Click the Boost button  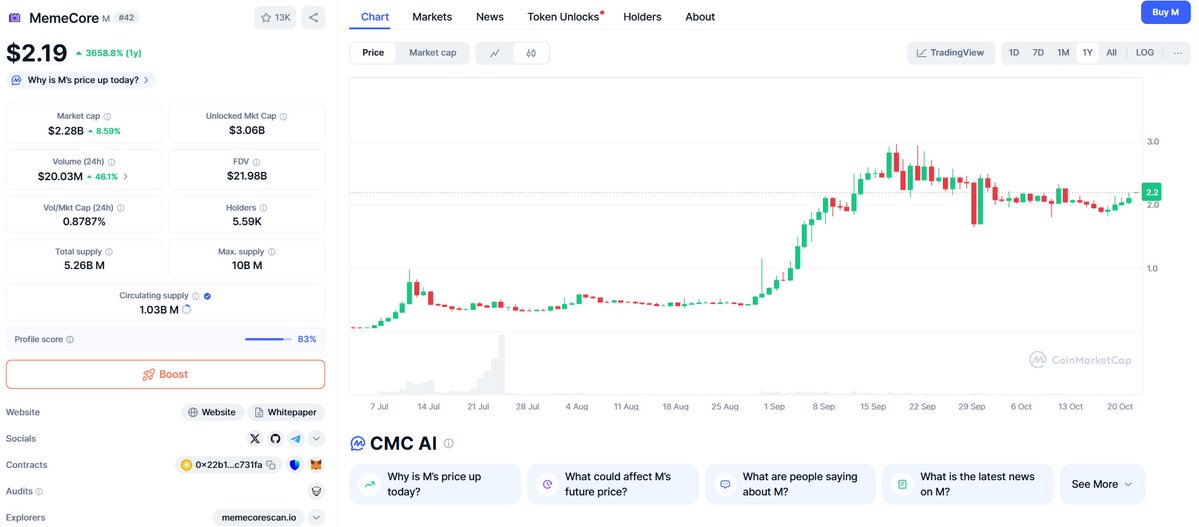coord(165,374)
